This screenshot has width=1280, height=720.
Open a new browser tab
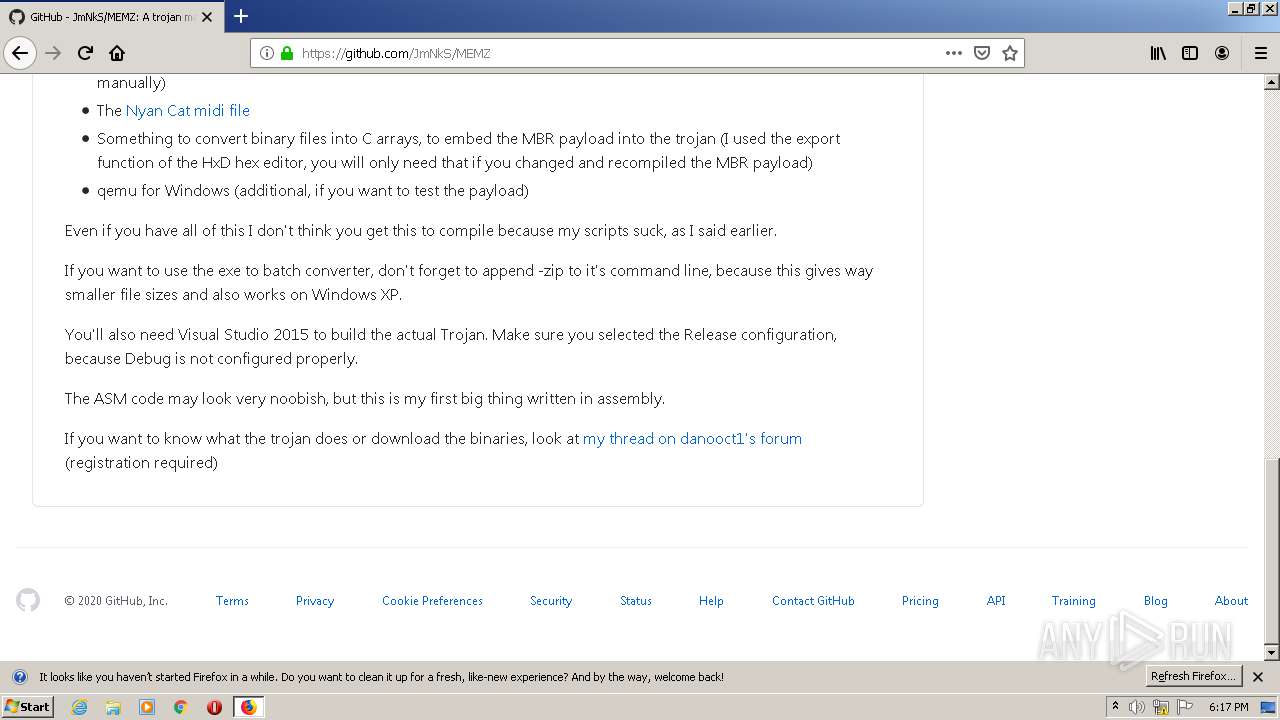[241, 16]
